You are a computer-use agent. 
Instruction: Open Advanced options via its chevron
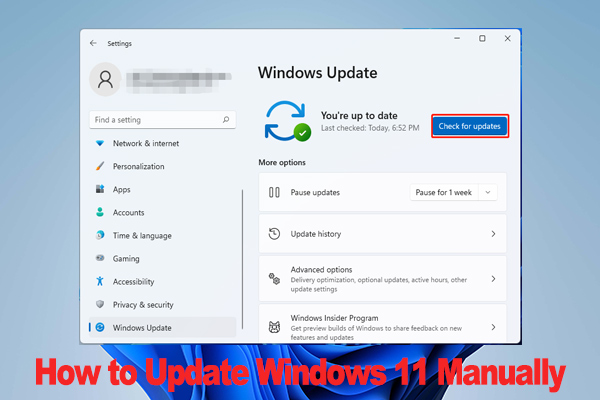point(493,279)
